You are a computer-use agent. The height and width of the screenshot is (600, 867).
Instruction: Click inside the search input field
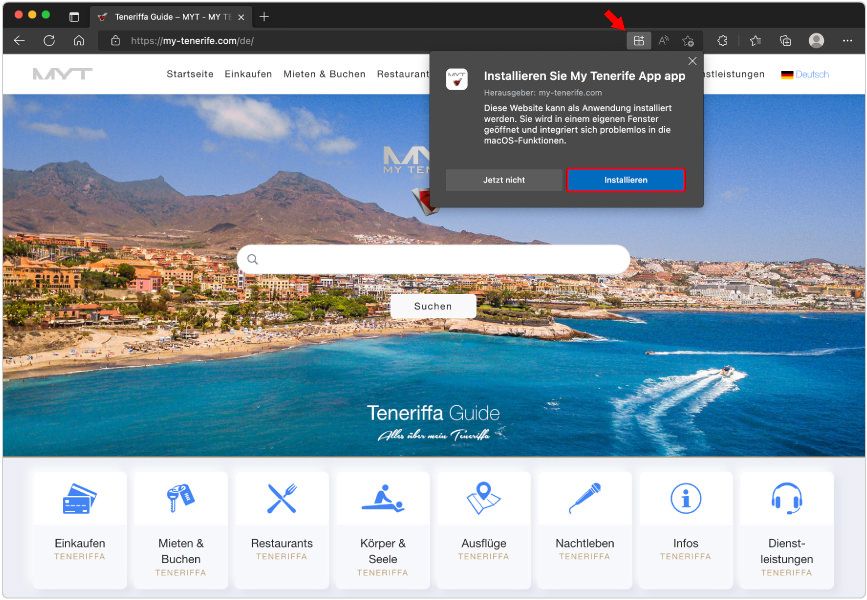coord(433,259)
